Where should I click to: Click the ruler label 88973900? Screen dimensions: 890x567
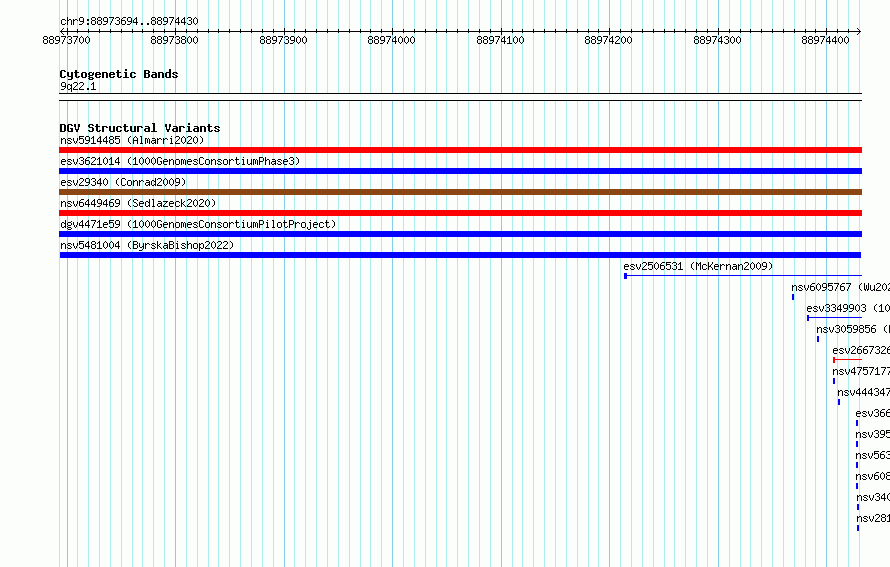coord(283,40)
